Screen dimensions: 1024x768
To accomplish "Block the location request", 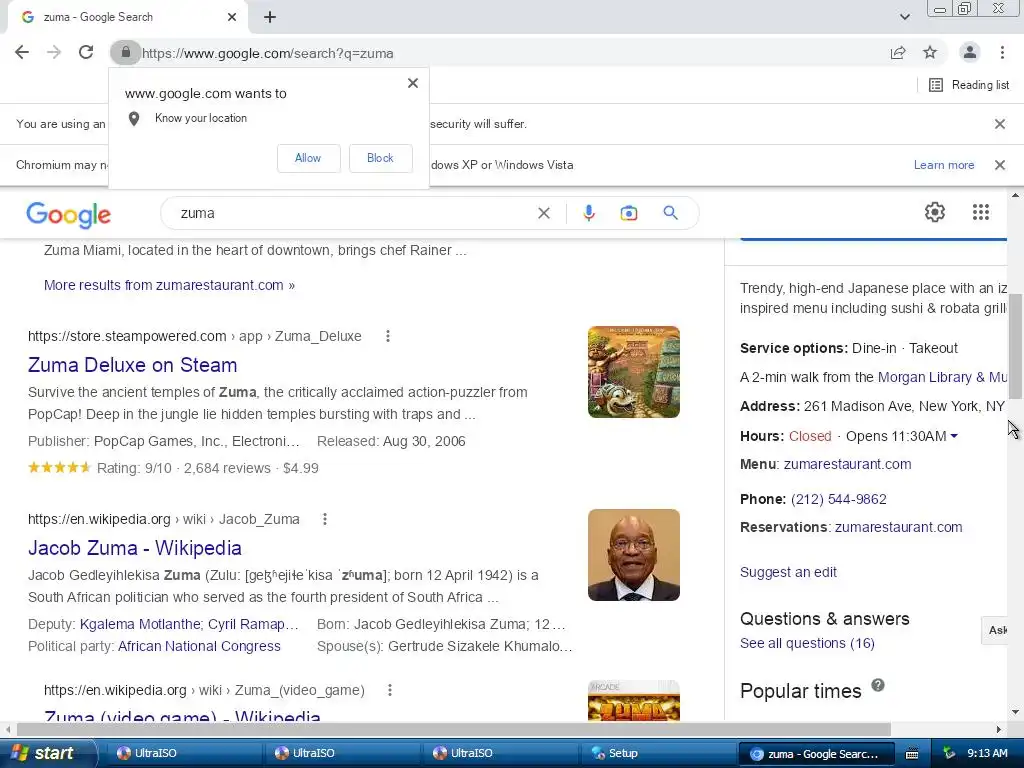I will pos(380,158).
